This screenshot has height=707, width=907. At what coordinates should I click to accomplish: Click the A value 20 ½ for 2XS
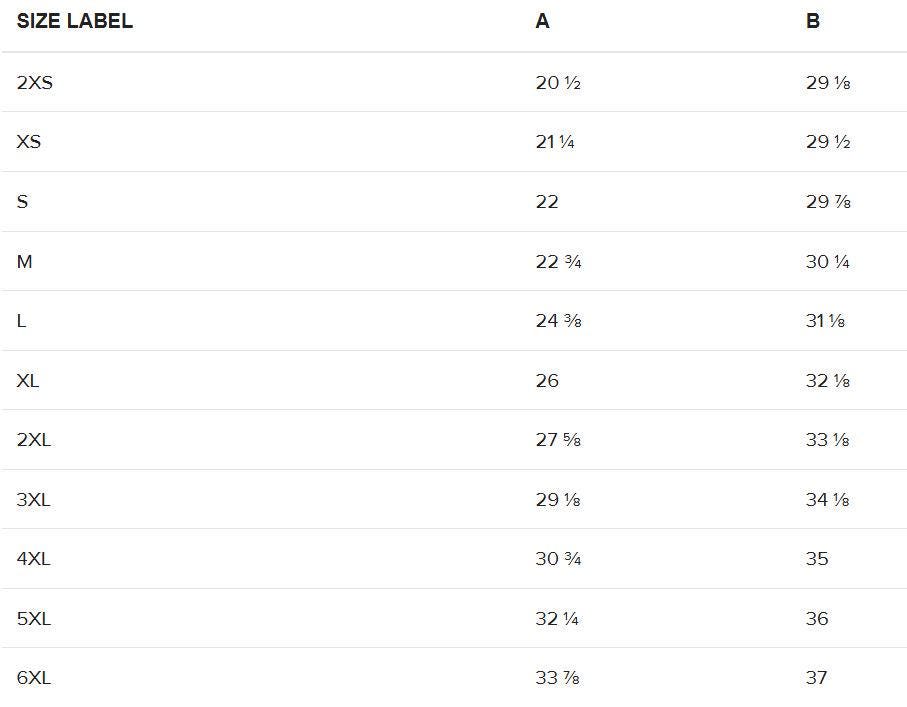pyautogui.click(x=557, y=83)
